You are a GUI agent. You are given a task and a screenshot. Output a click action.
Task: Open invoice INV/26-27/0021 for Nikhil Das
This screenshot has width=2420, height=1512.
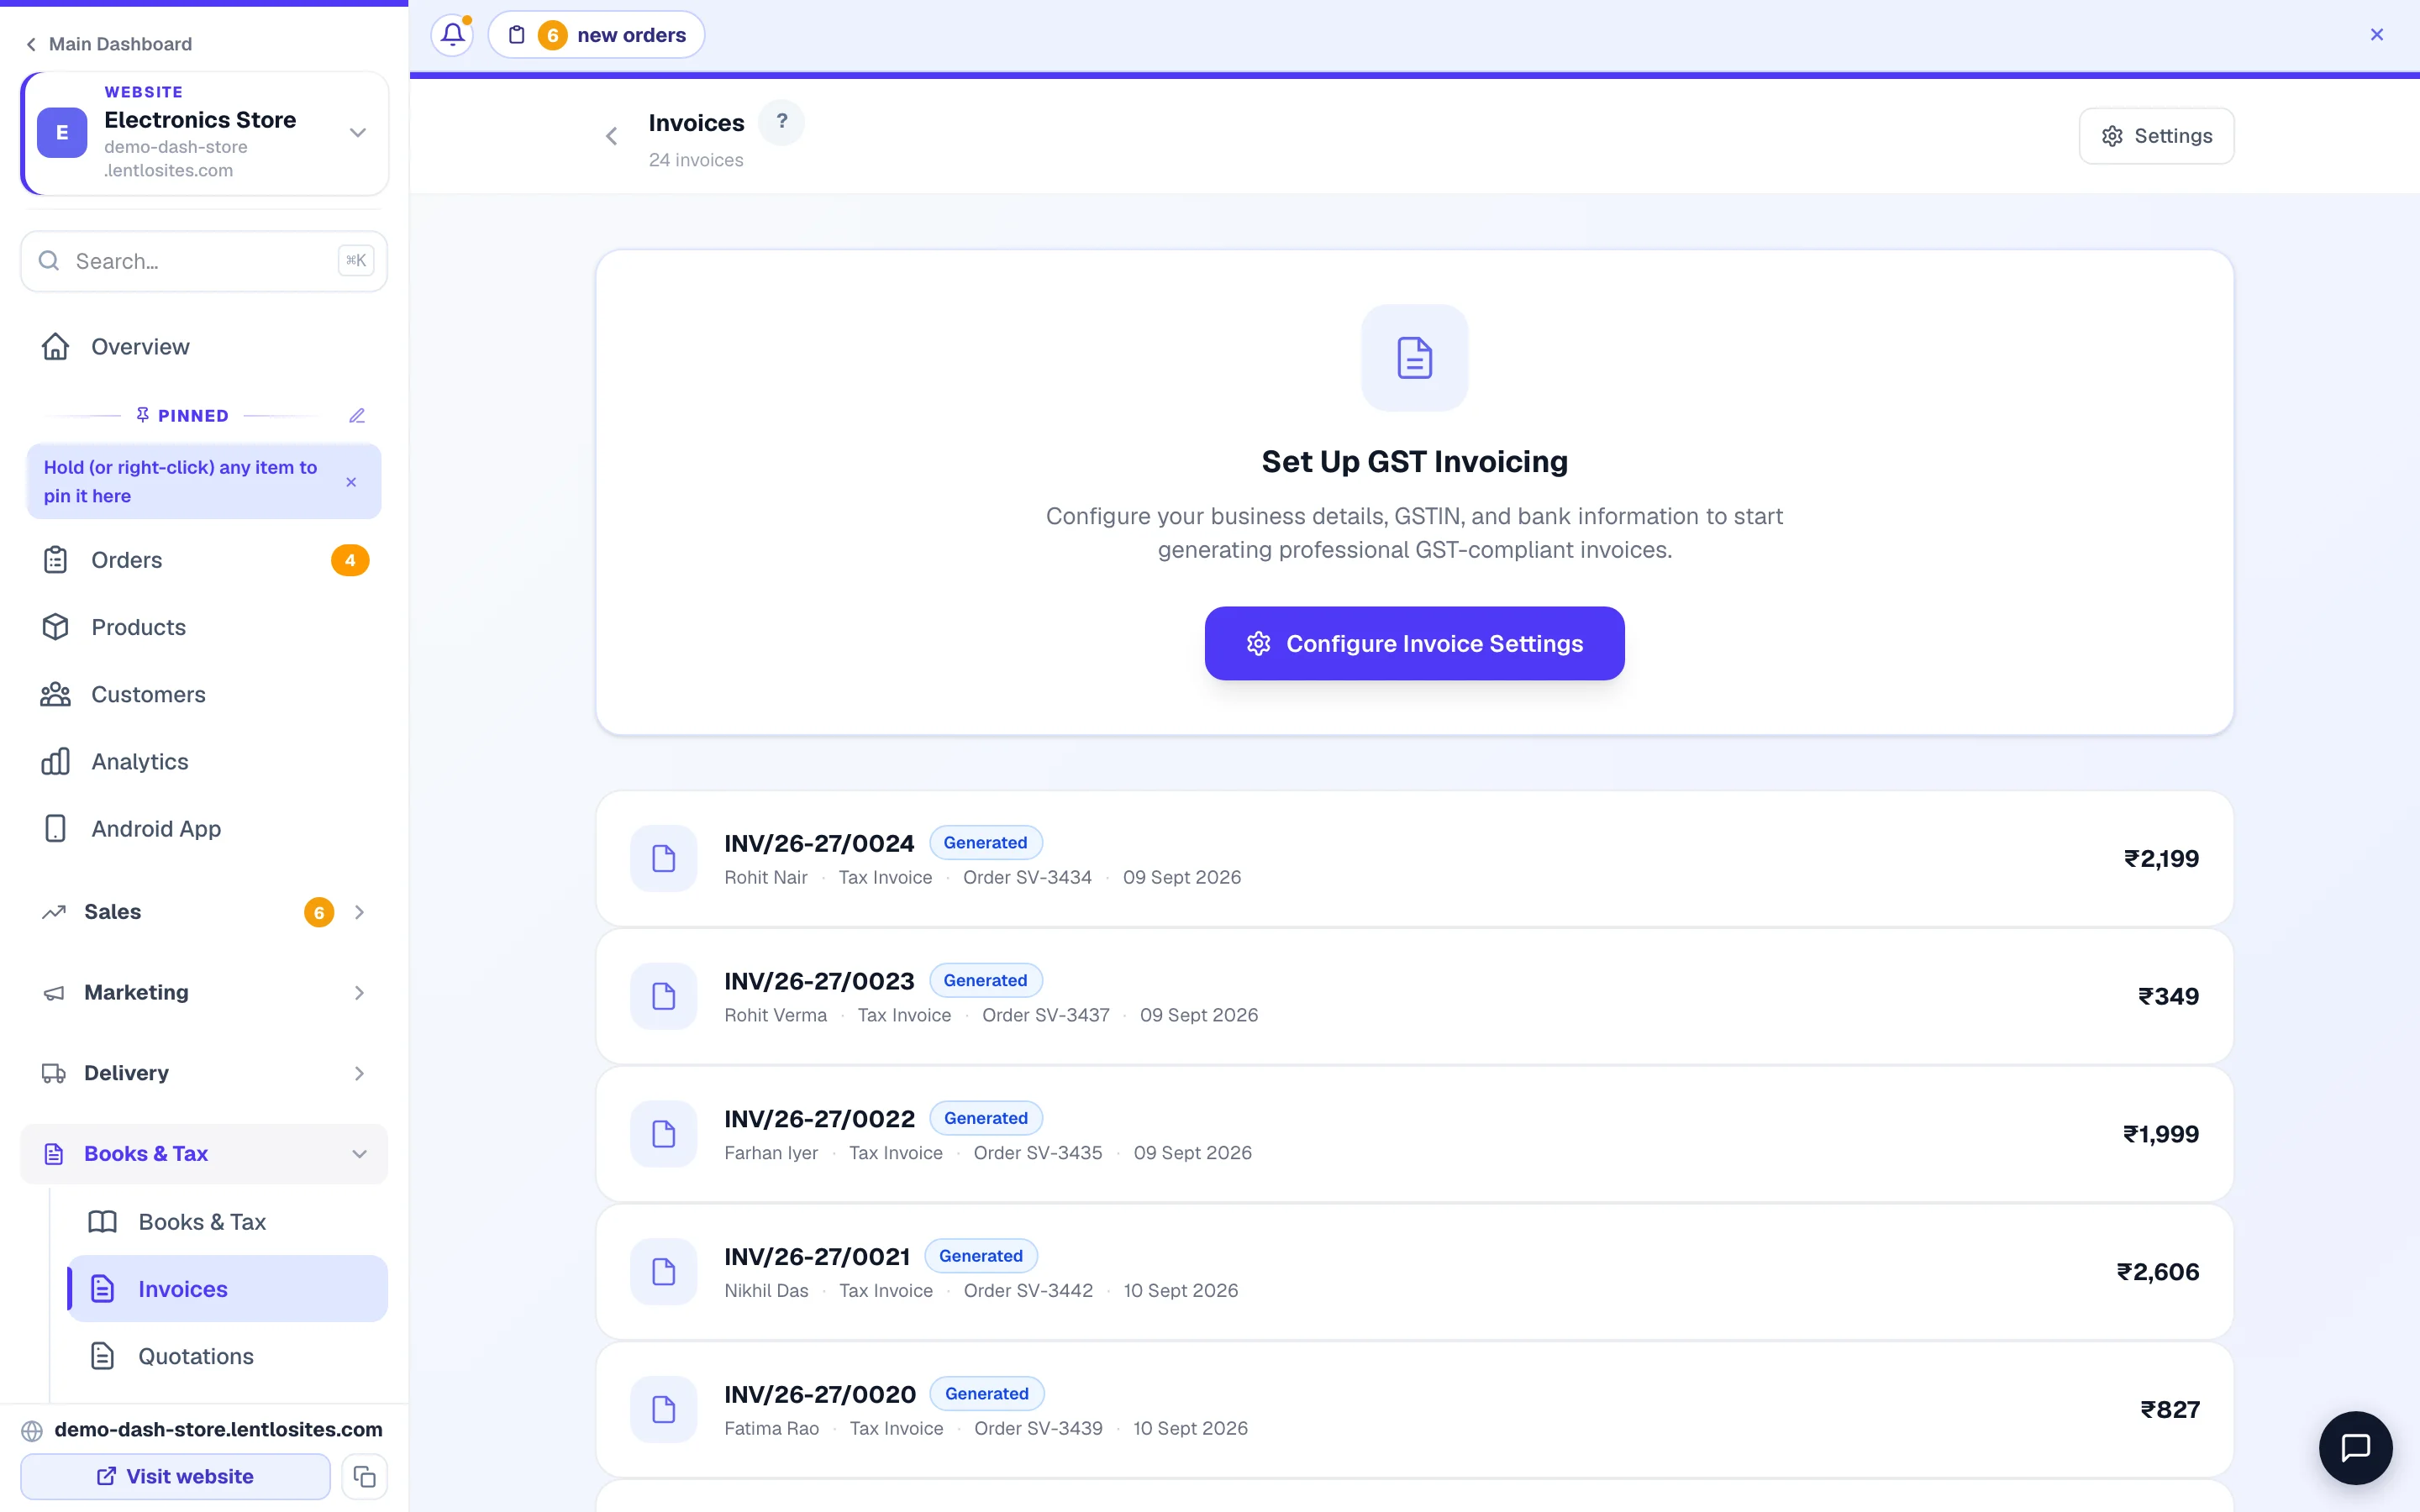[1414, 1272]
